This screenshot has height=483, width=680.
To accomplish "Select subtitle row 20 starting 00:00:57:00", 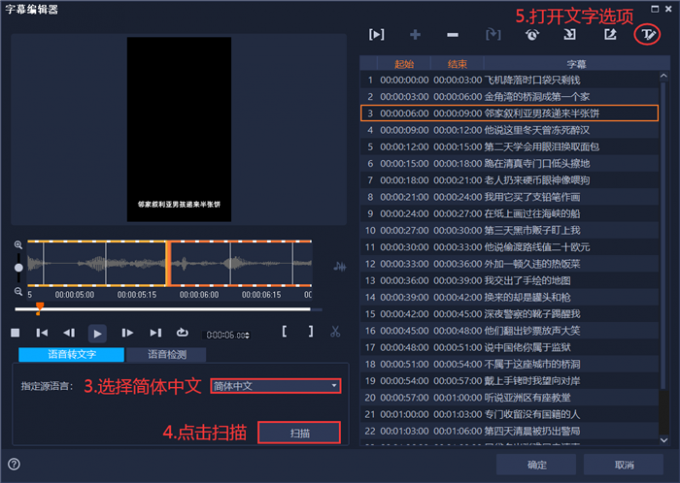I will point(509,398).
